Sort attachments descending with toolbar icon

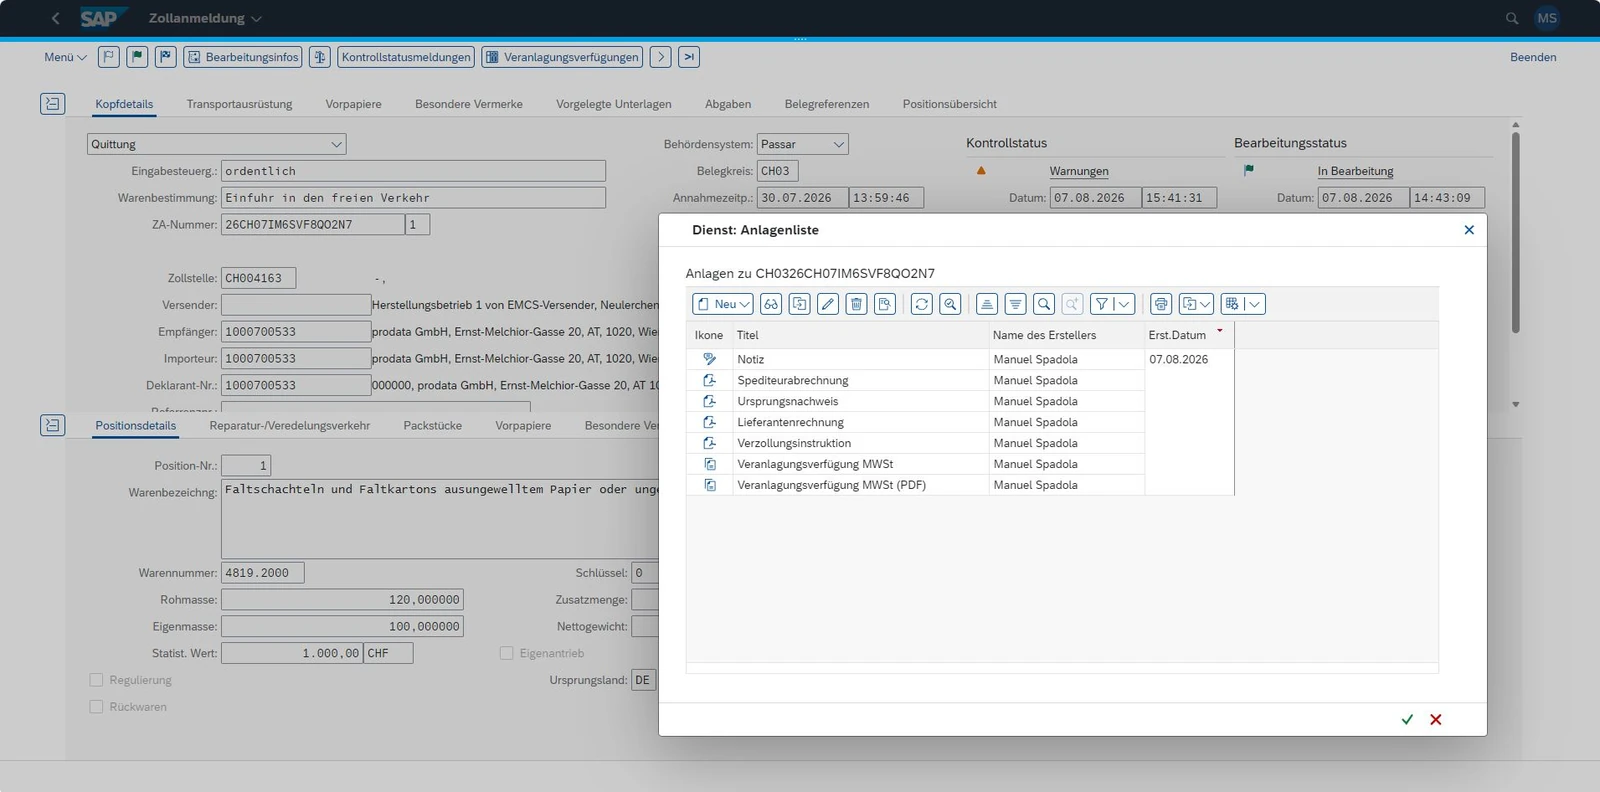click(x=1016, y=304)
